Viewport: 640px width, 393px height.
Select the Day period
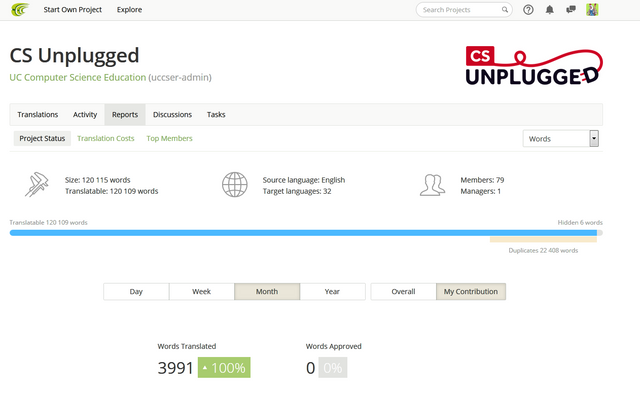point(136,291)
